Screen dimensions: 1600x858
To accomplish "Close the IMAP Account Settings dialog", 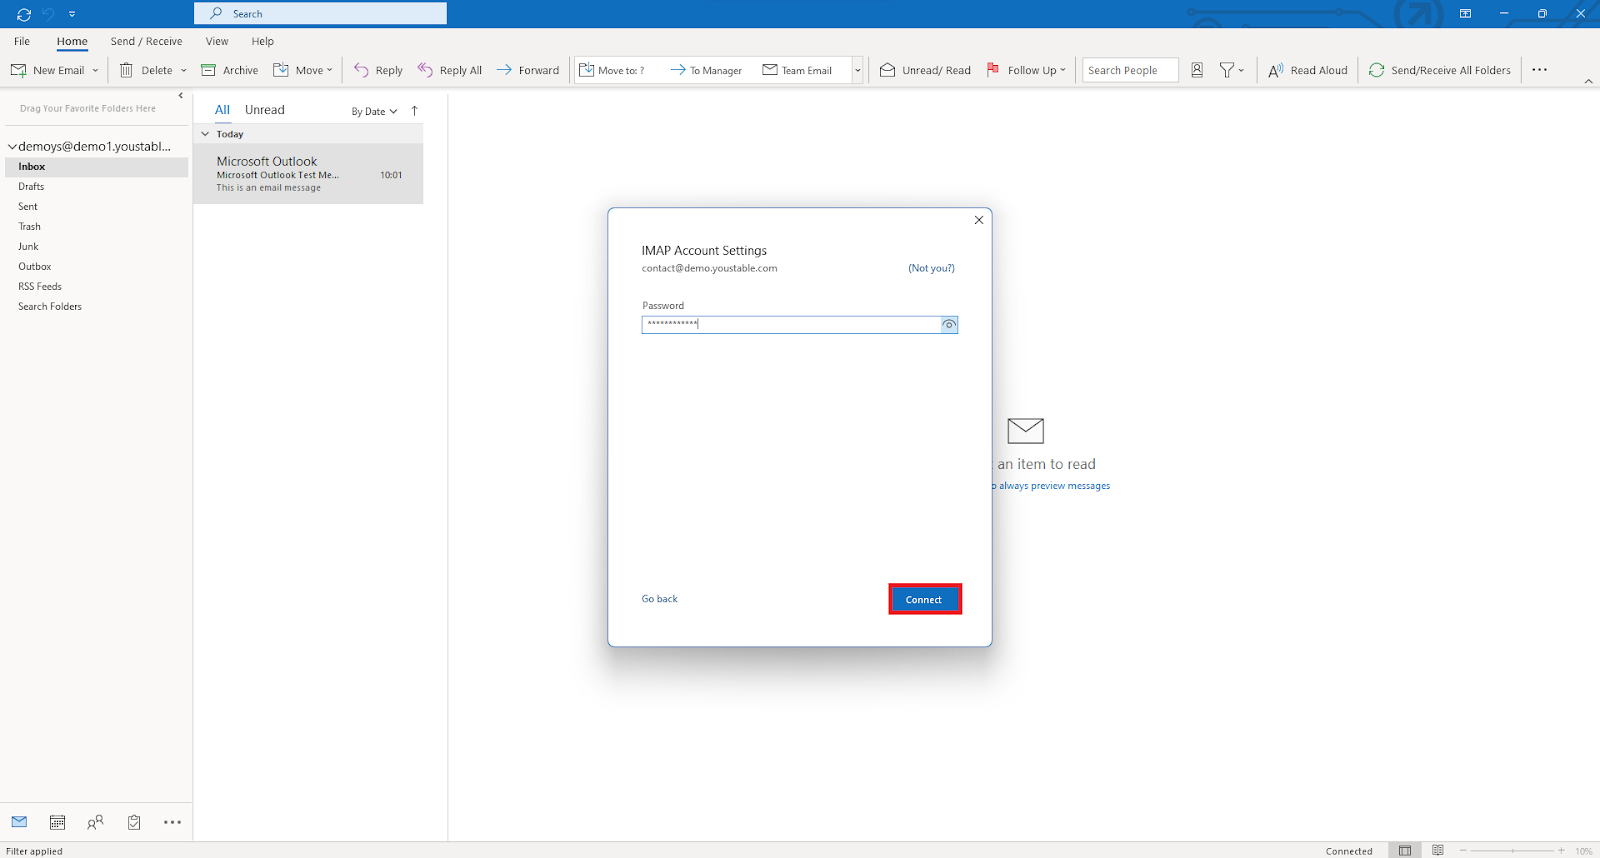I will coord(979,220).
